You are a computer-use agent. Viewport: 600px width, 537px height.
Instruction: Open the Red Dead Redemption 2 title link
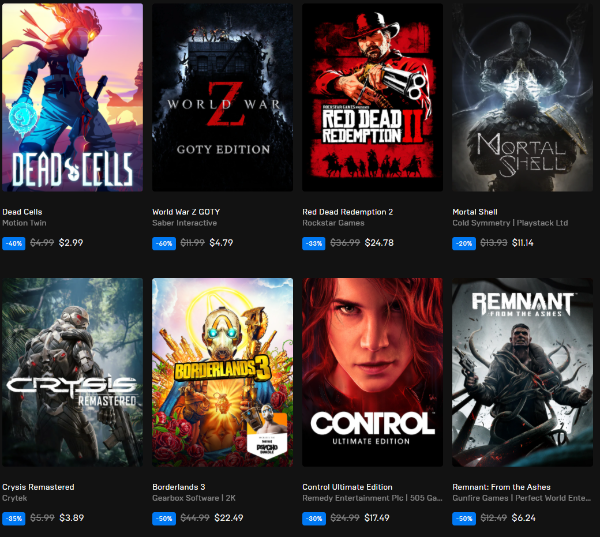tap(347, 212)
